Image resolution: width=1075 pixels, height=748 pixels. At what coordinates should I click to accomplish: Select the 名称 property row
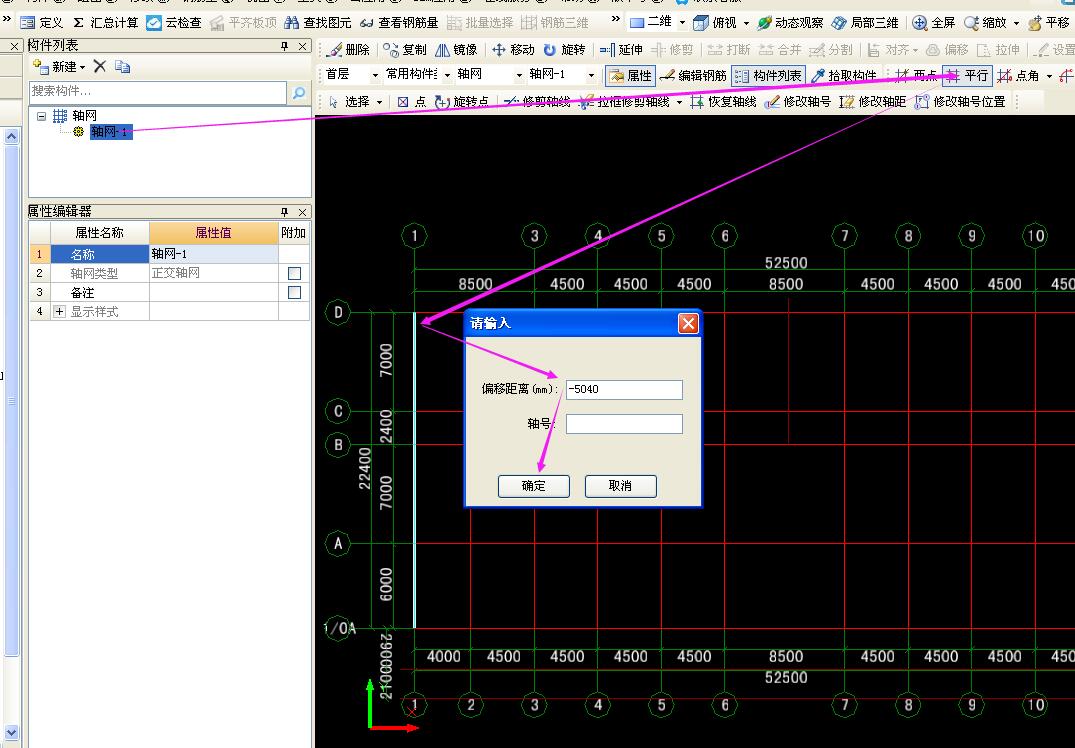point(170,254)
